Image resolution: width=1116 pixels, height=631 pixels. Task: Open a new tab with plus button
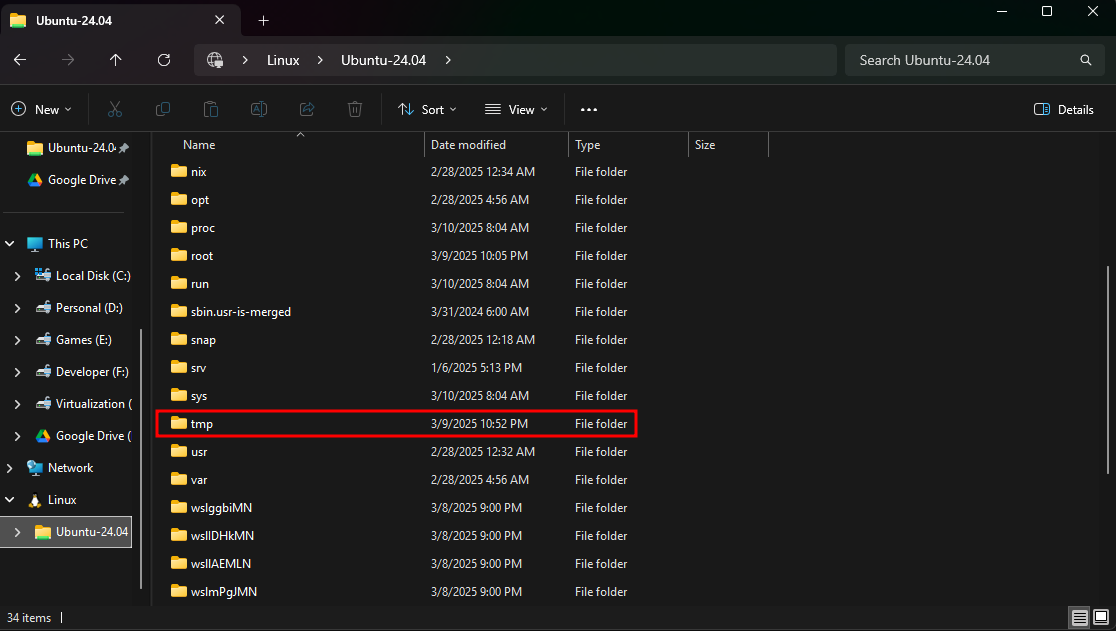[263, 21]
